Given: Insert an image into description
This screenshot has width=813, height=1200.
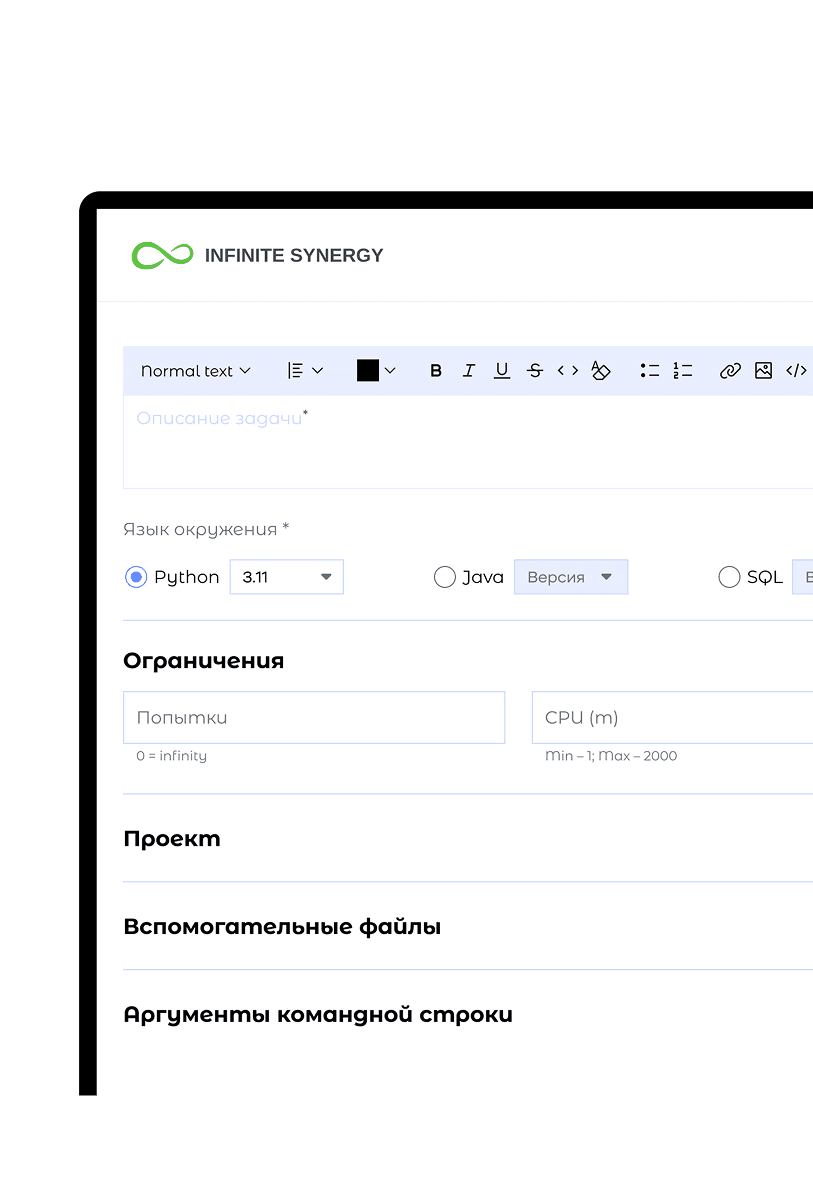Looking at the screenshot, I should point(763,371).
